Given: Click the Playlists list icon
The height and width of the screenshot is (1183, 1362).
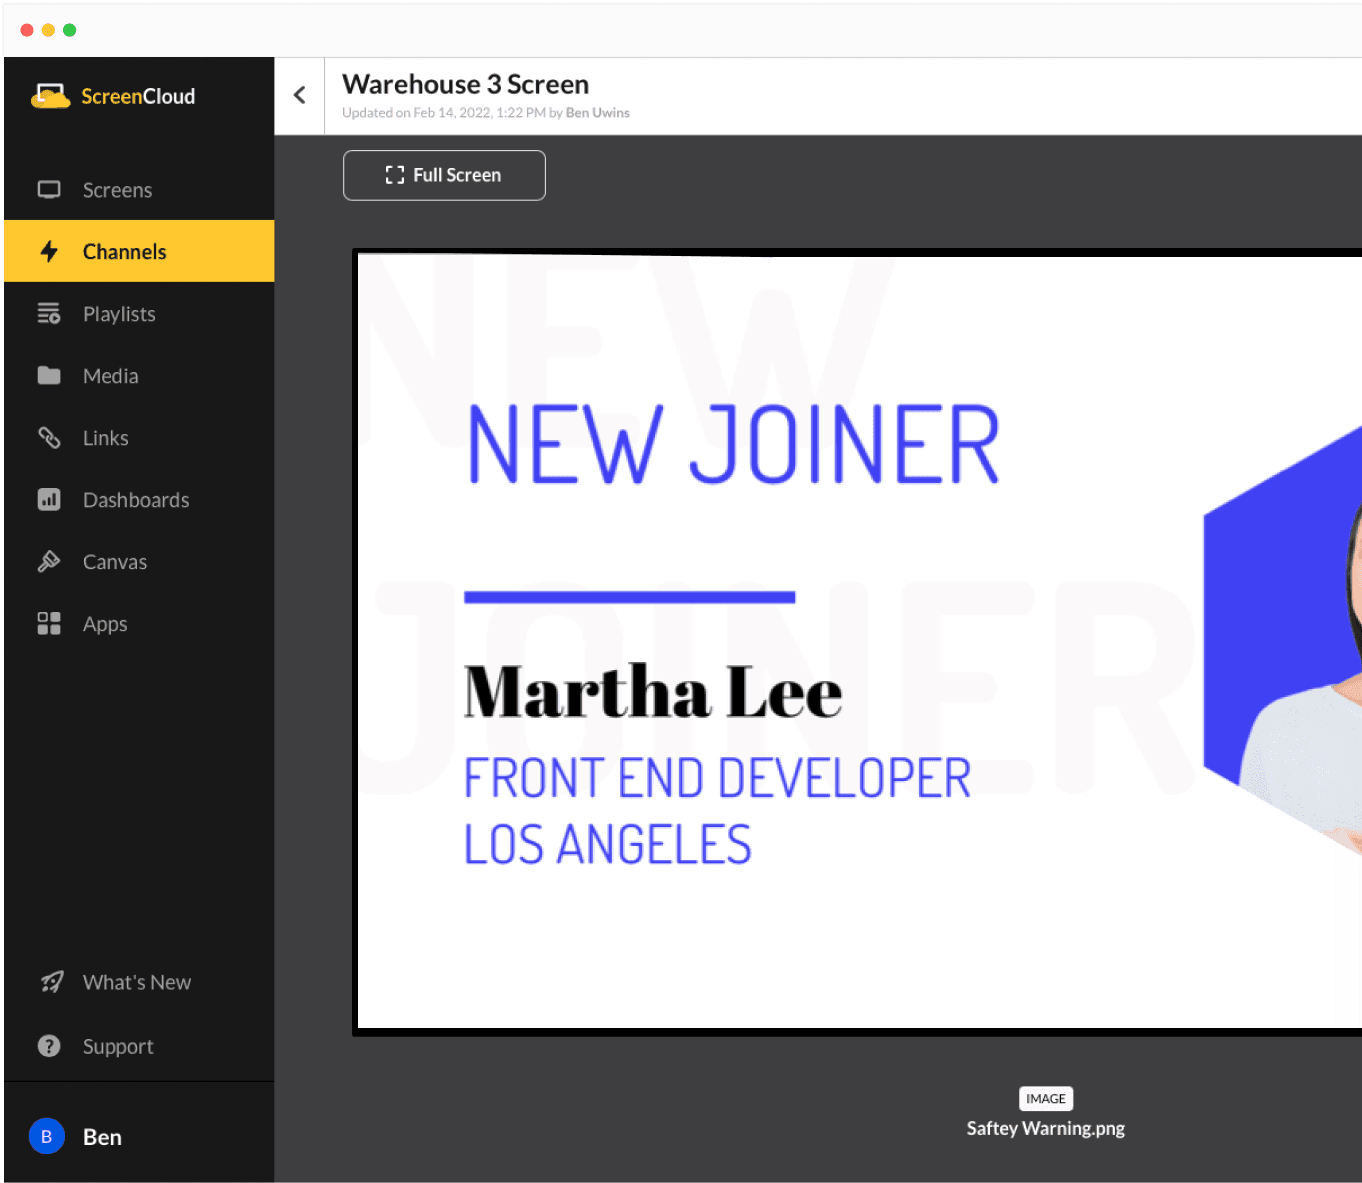Looking at the screenshot, I should coord(49,313).
